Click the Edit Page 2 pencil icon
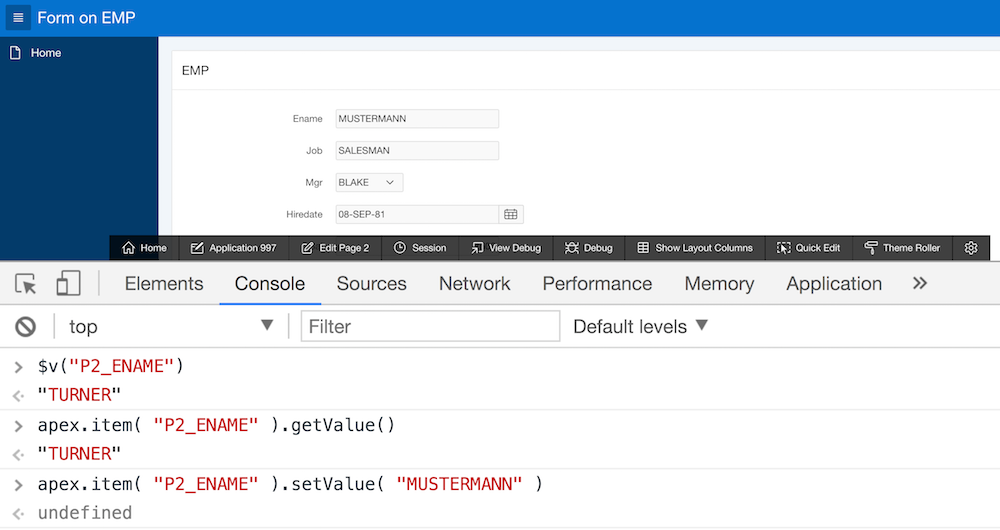The image size is (1000, 530). click(307, 247)
